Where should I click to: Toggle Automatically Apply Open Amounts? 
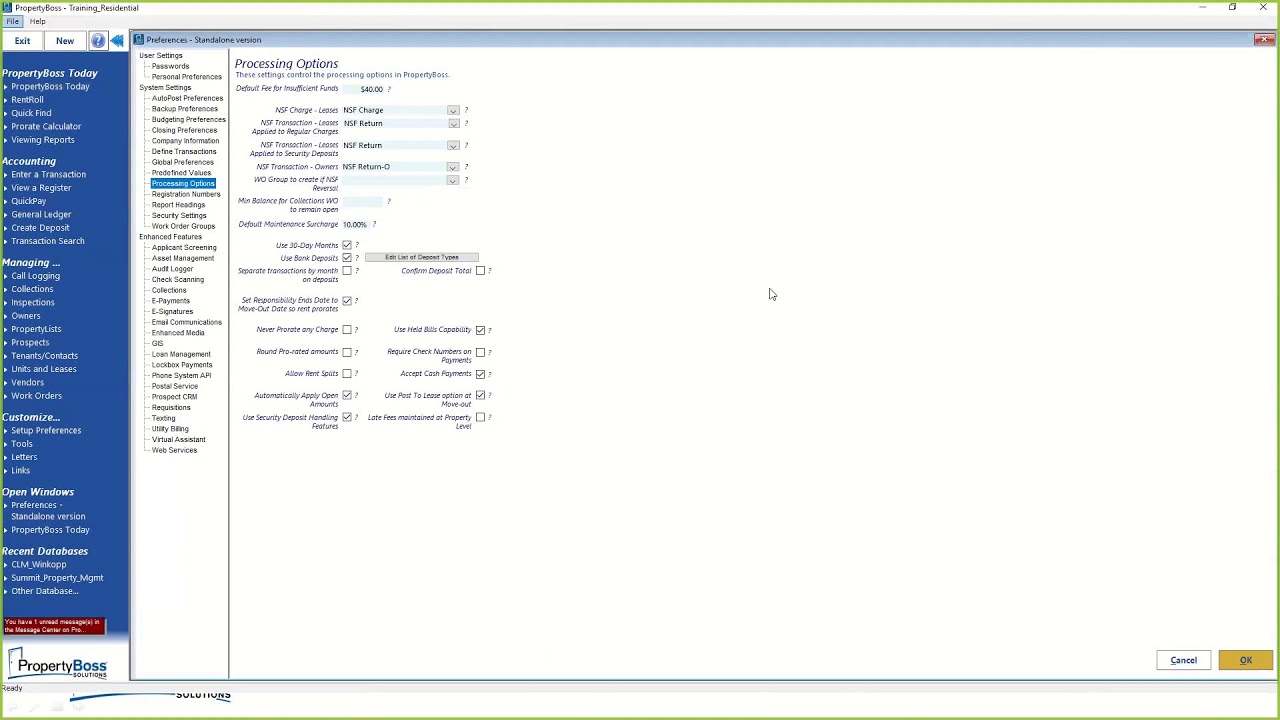[347, 396]
